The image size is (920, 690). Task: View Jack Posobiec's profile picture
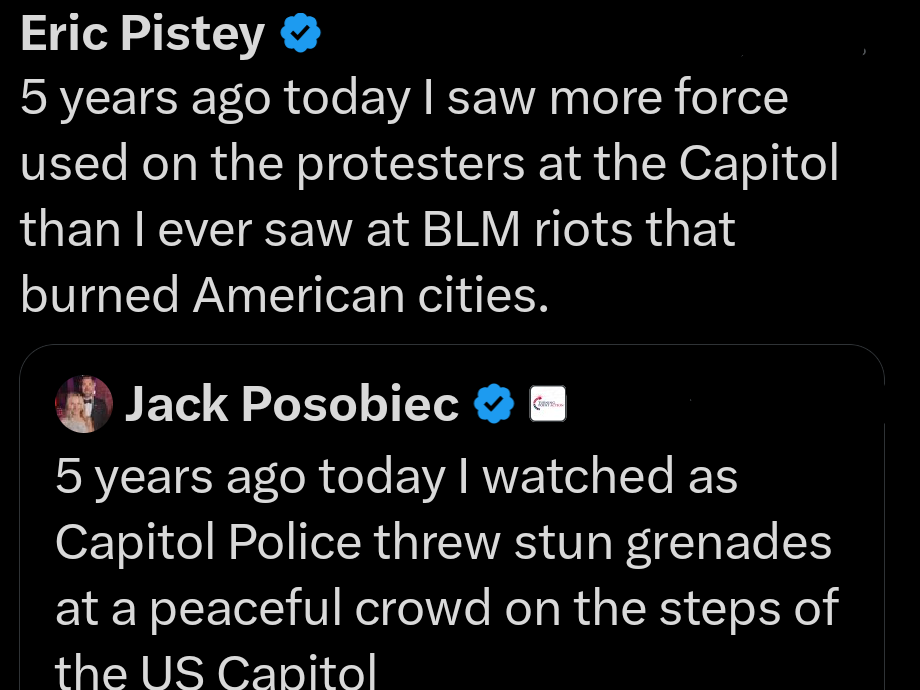click(x=84, y=404)
